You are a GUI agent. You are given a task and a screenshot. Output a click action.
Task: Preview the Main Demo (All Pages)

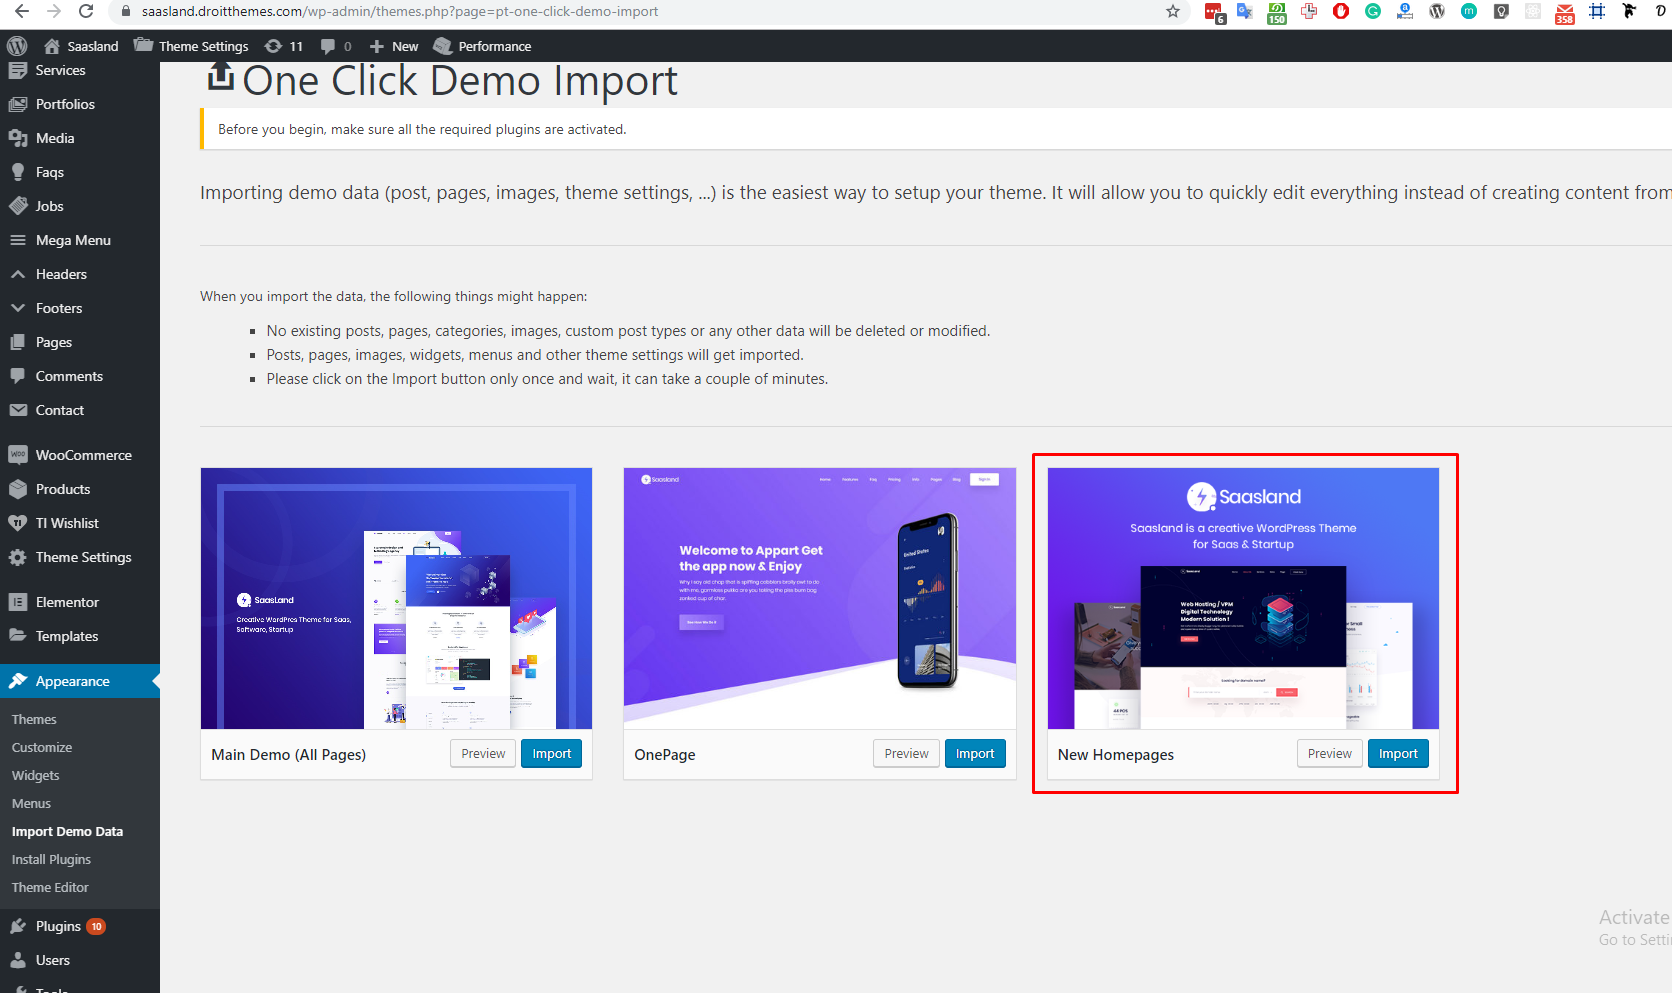483,754
